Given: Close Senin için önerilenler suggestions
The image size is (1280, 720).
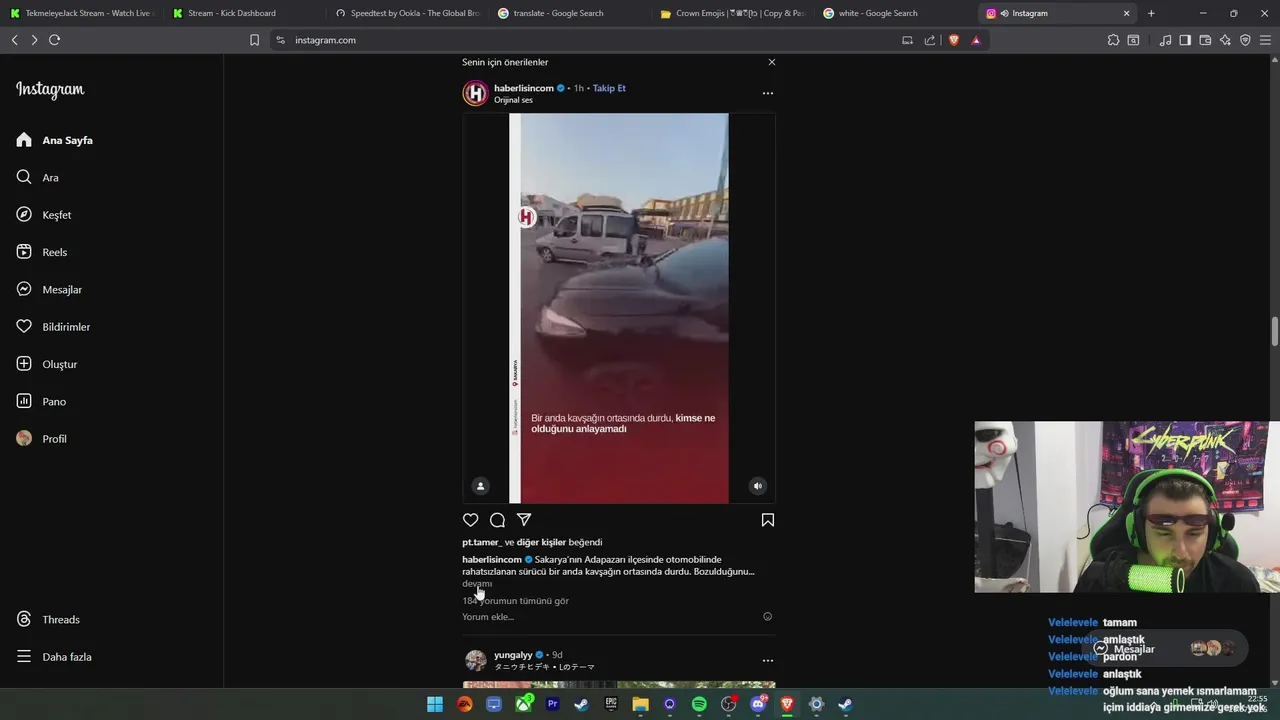Looking at the screenshot, I should [x=772, y=62].
